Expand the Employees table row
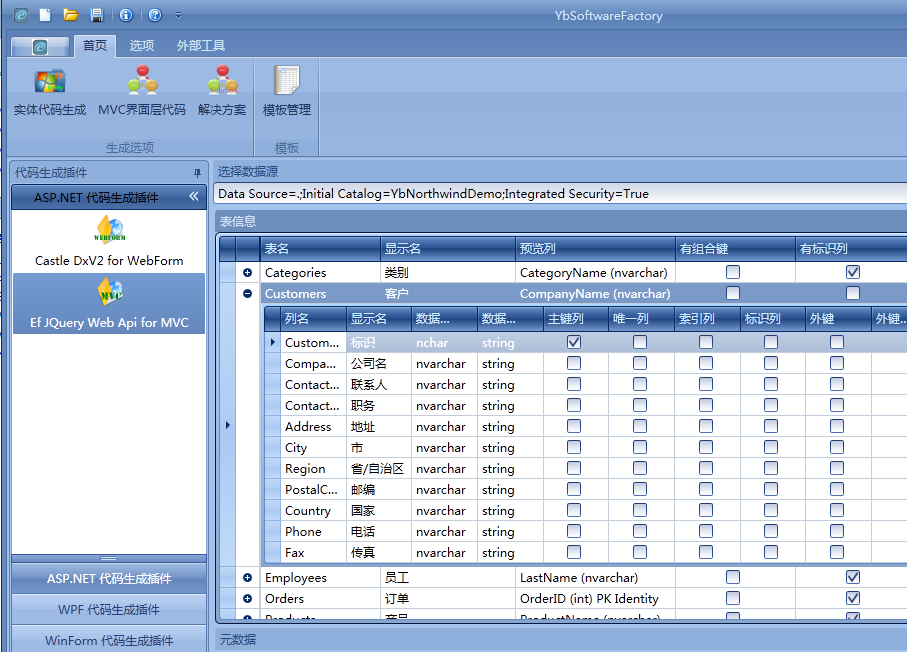 pyautogui.click(x=248, y=577)
